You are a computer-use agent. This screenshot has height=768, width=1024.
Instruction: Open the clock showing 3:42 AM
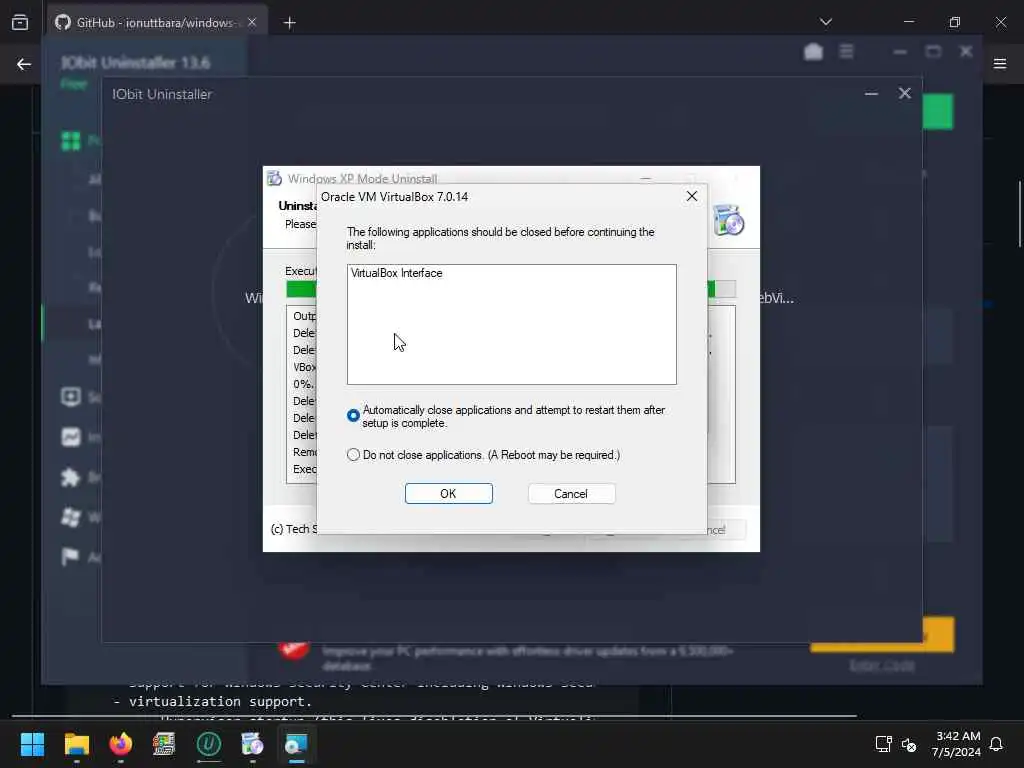956,744
